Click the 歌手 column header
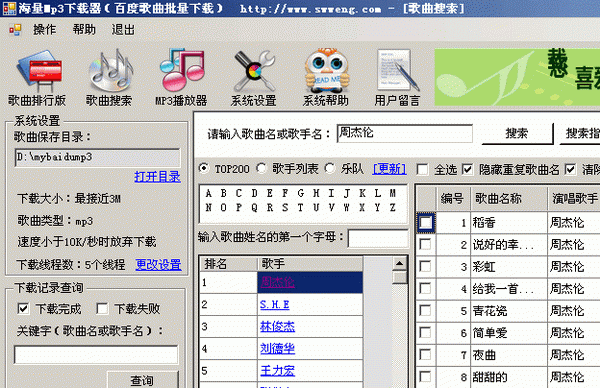 click(310, 264)
